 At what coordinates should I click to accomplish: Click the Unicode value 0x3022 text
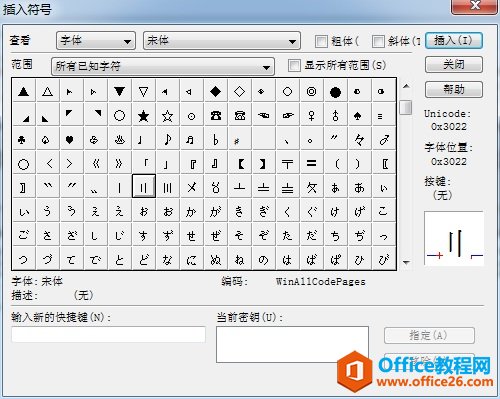click(x=448, y=127)
